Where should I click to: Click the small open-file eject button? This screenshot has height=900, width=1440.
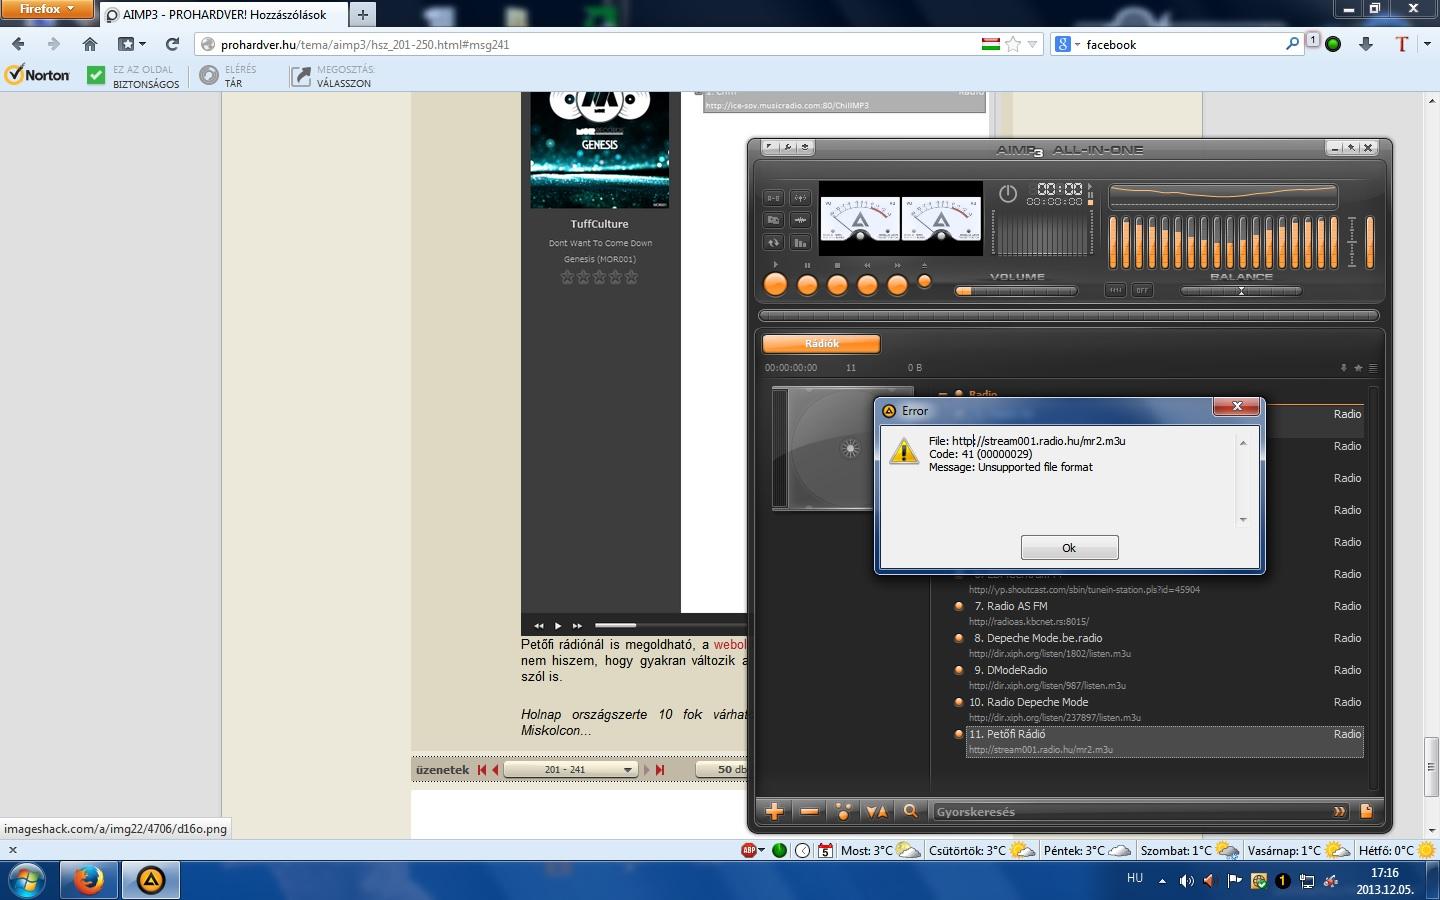coord(924,282)
